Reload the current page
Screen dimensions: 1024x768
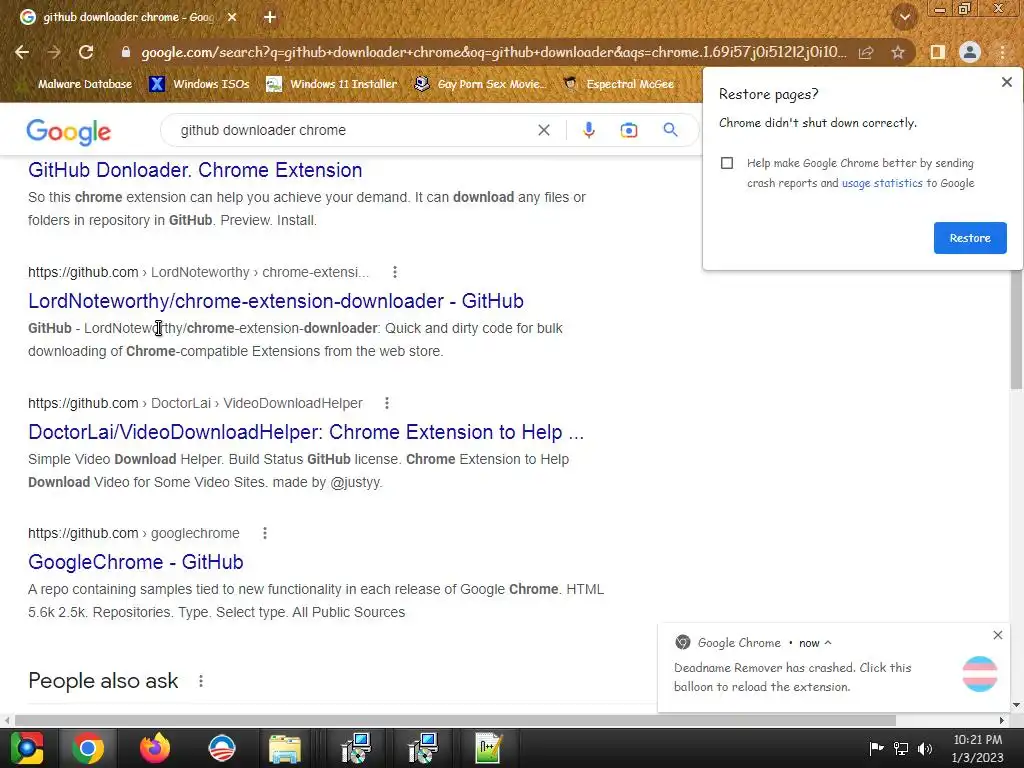[x=86, y=52]
